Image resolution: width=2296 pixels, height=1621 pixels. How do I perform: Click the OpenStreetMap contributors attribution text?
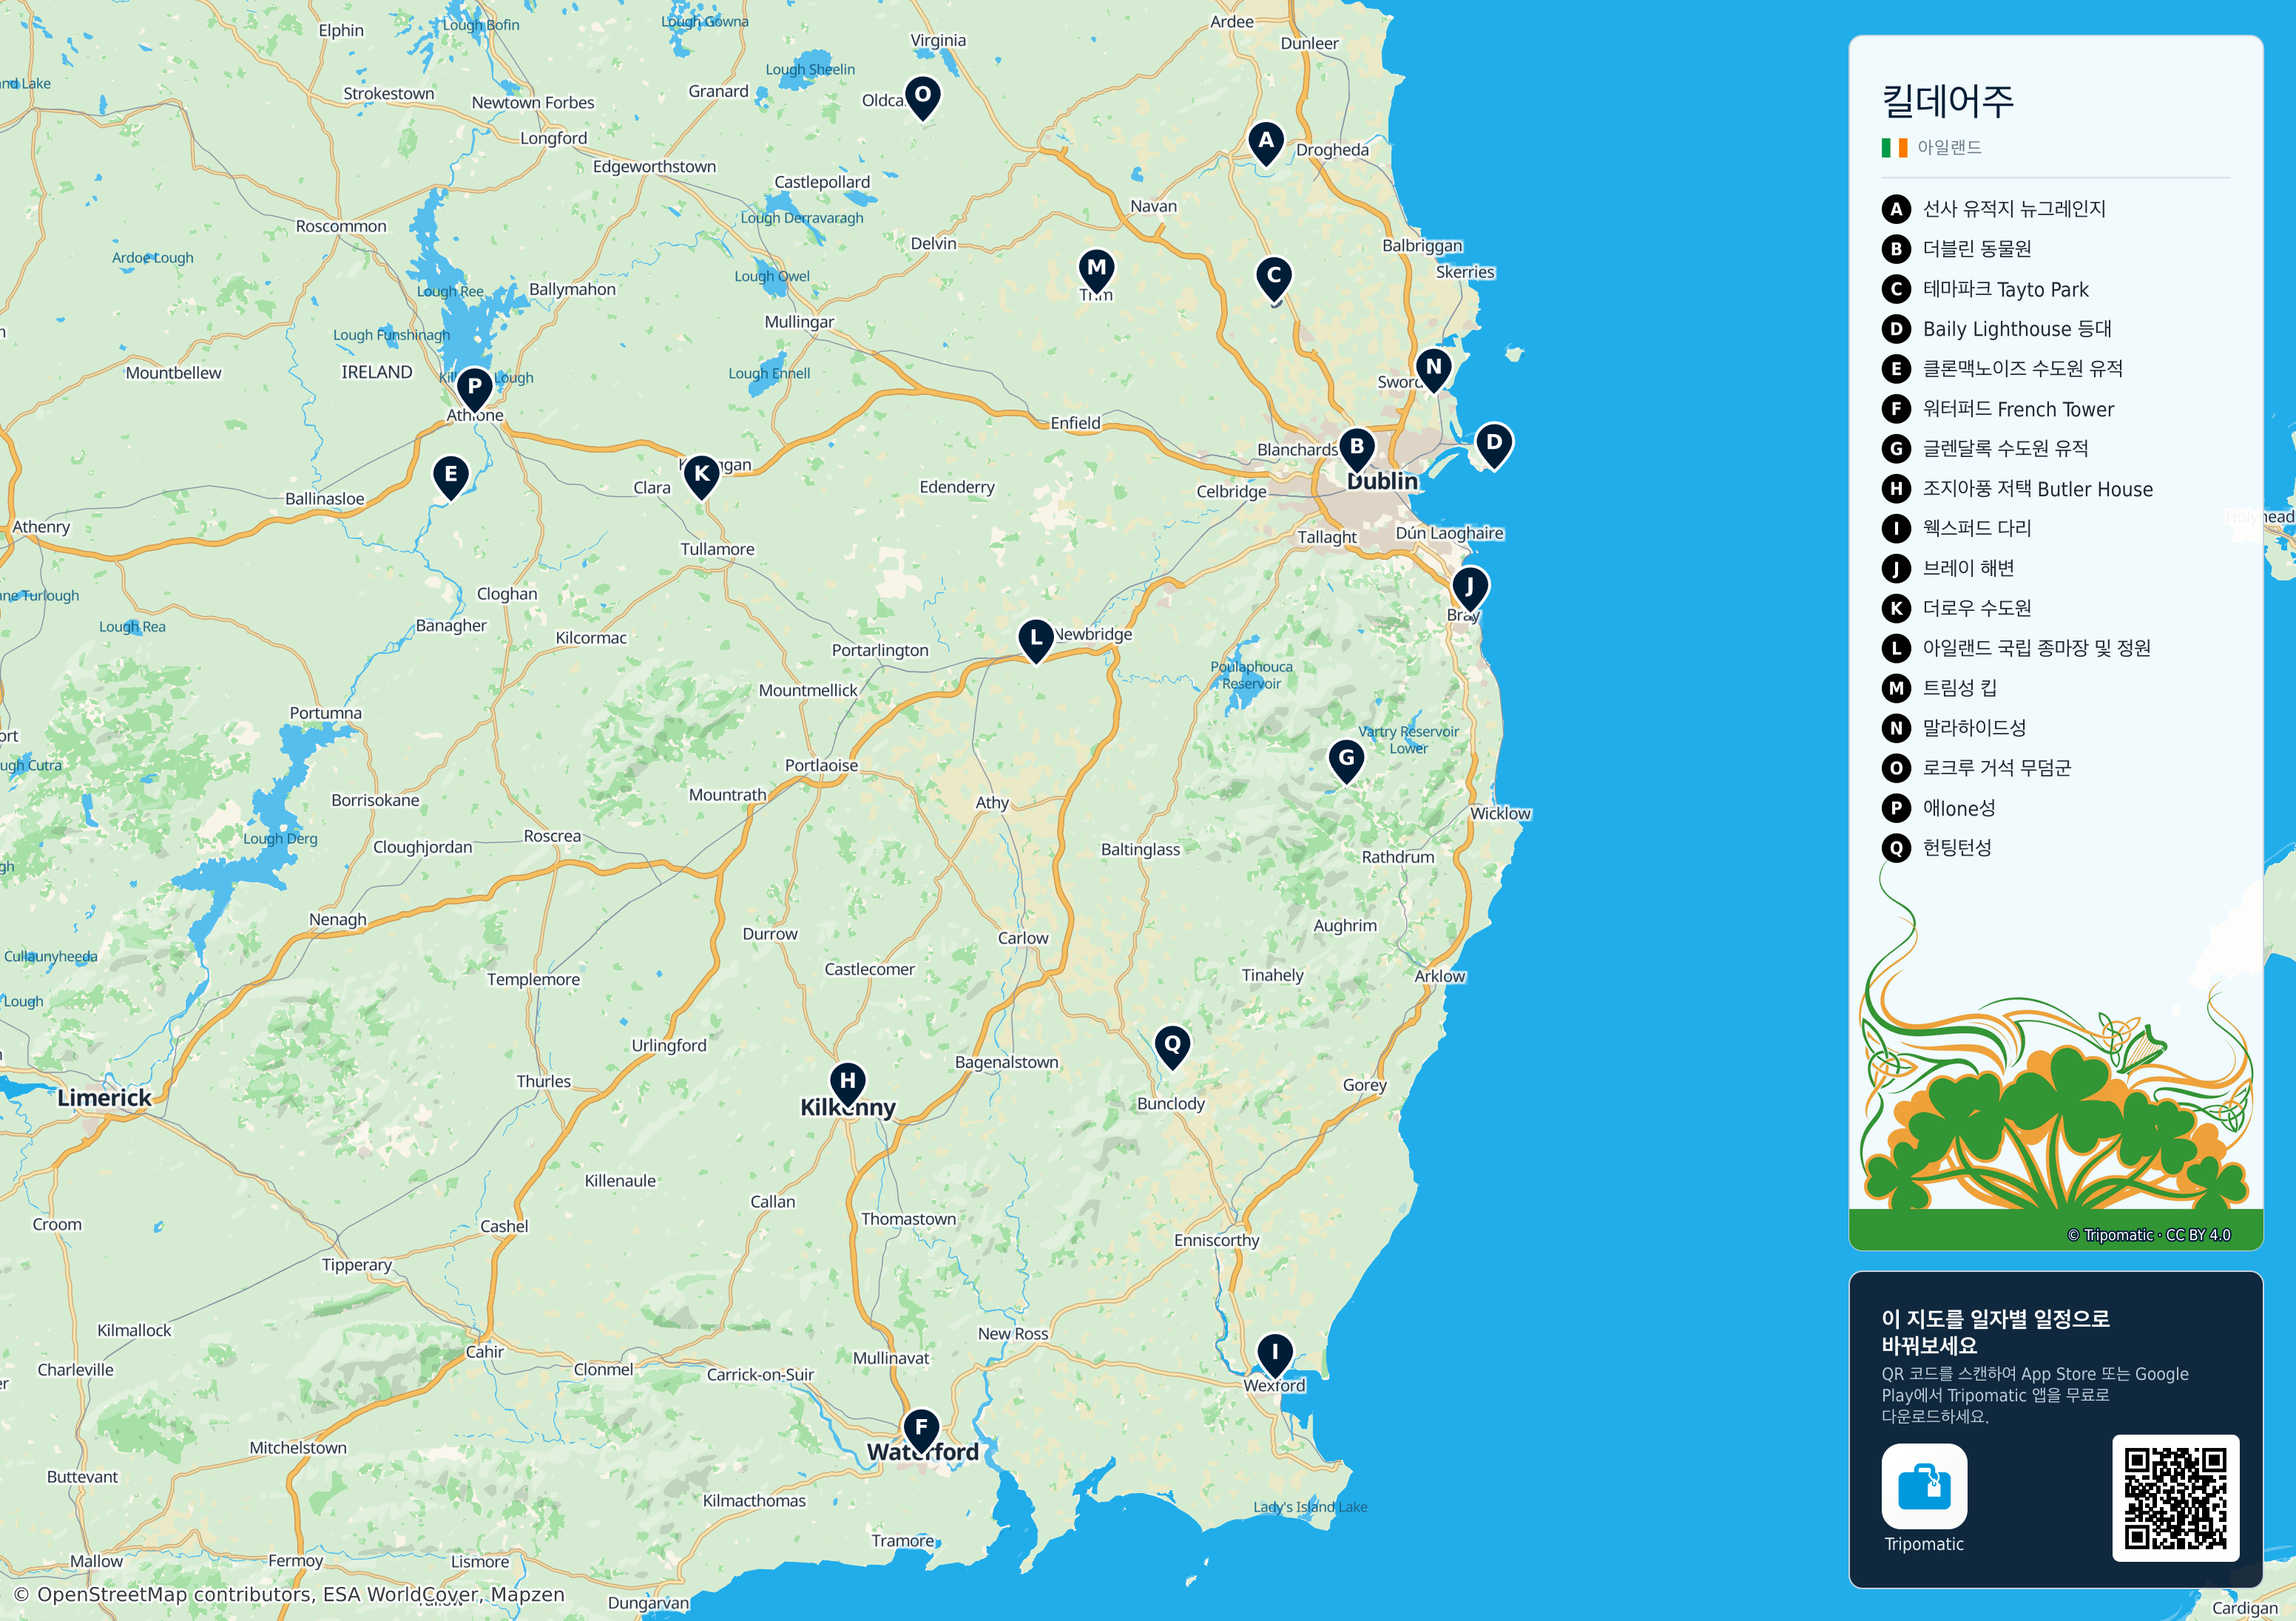(x=289, y=1594)
